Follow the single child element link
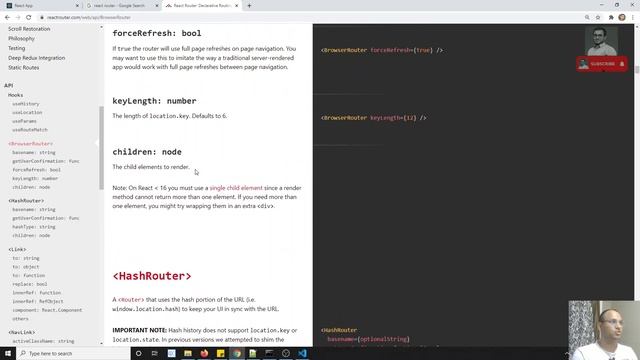 click(x=236, y=188)
